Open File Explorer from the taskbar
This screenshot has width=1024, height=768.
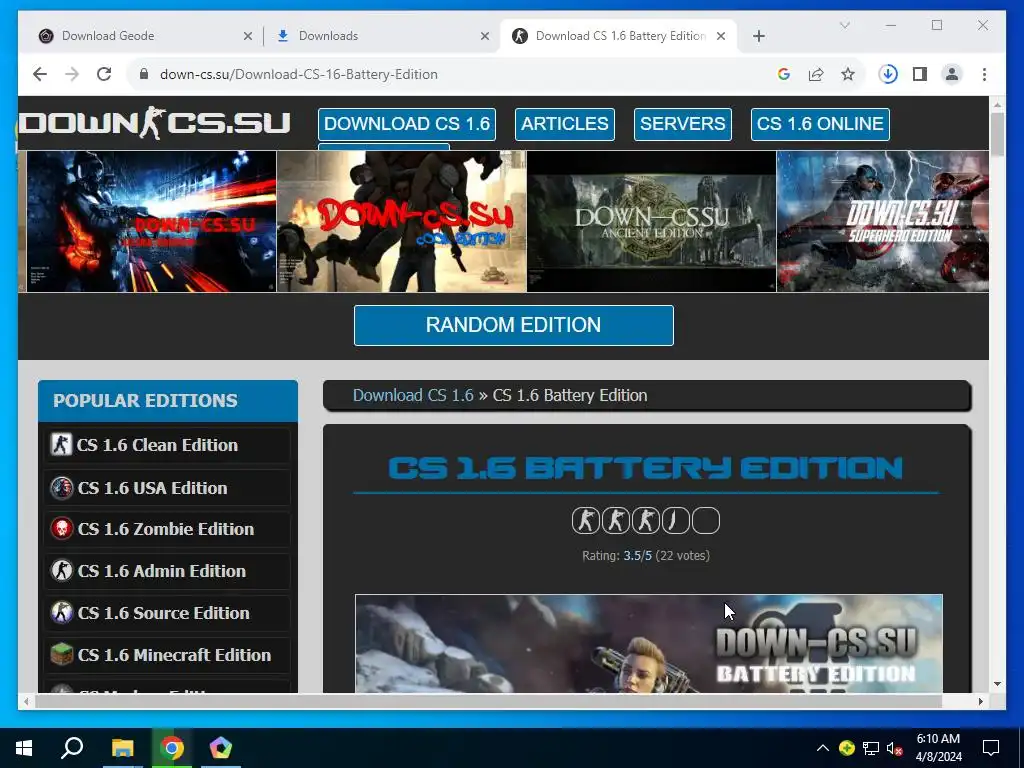pos(122,748)
